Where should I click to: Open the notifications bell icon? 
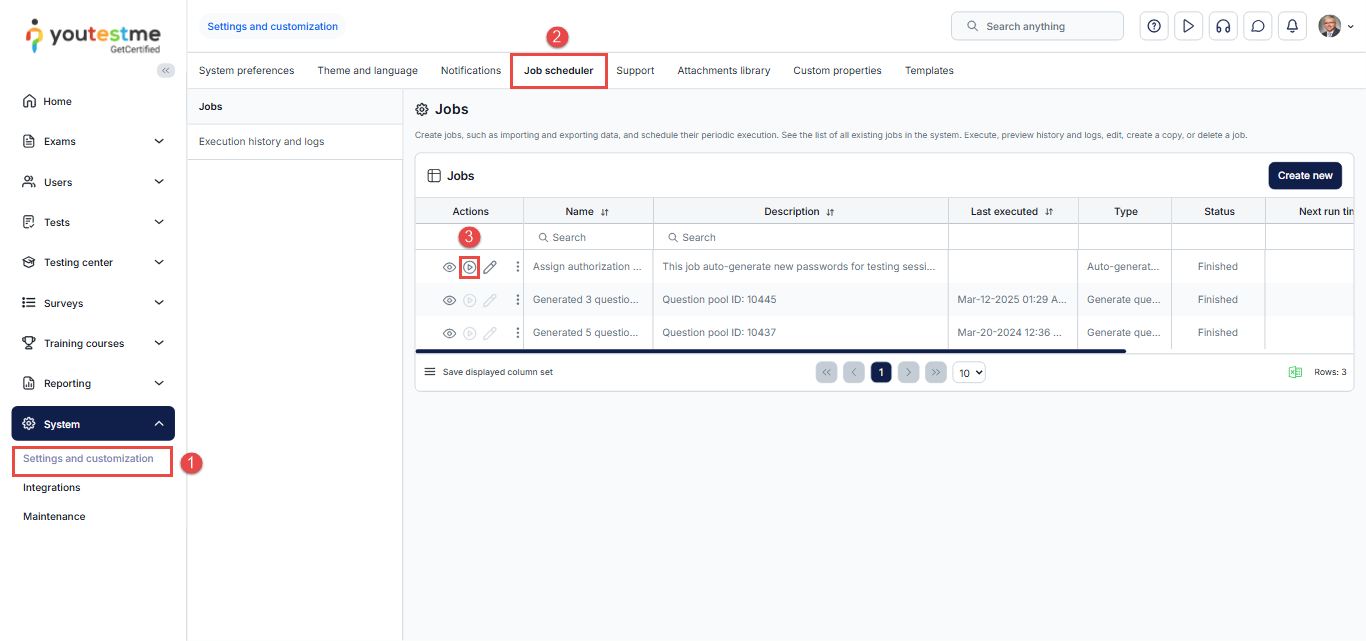click(x=1292, y=27)
